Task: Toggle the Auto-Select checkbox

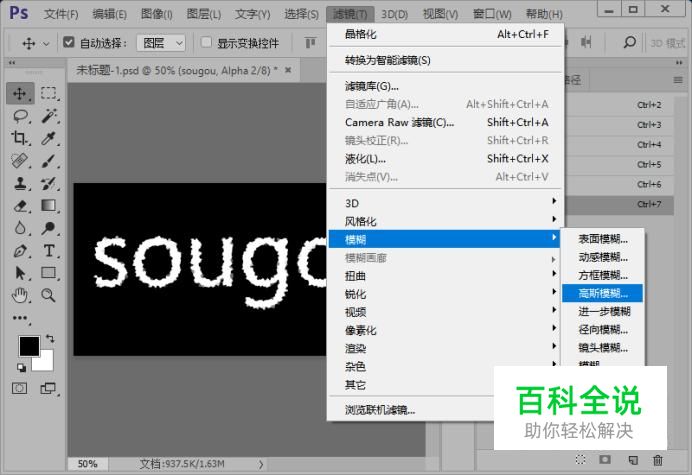Action: pos(68,42)
